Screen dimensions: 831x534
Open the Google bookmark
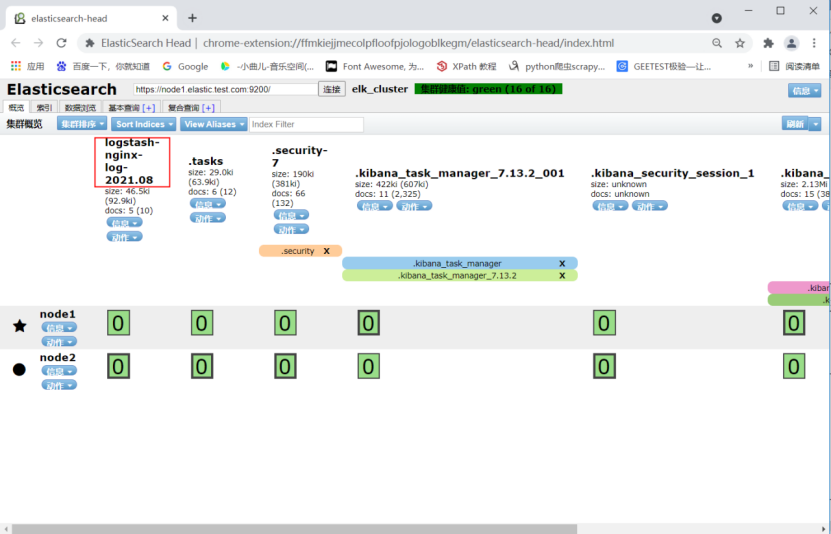185,66
